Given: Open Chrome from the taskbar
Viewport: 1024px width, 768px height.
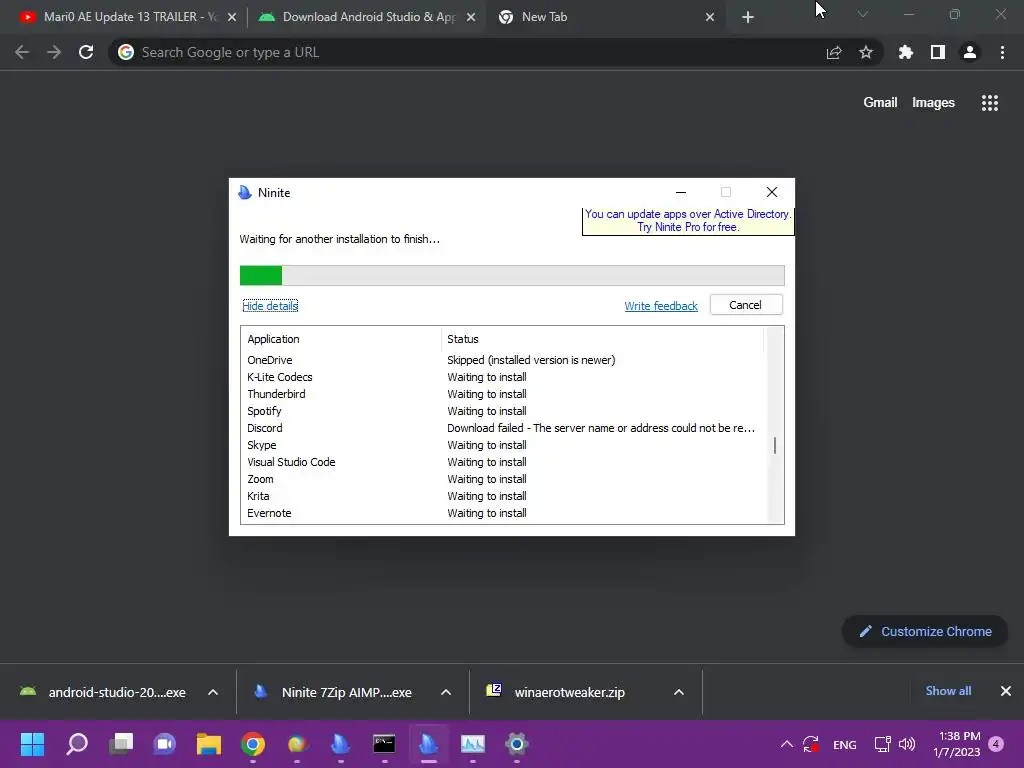Looking at the screenshot, I should click(253, 744).
